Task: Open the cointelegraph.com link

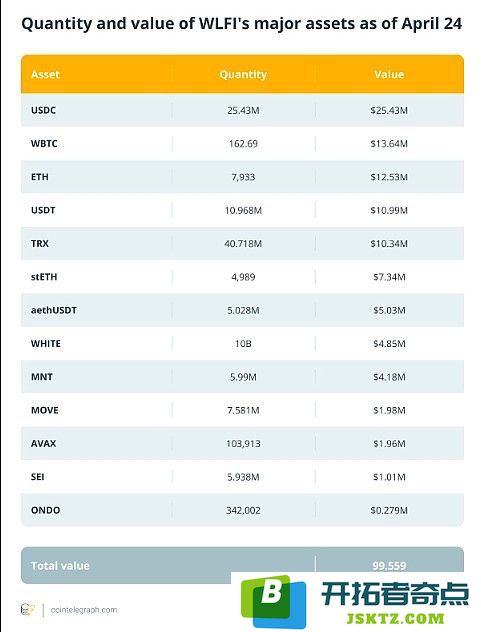Action: [x=84, y=610]
